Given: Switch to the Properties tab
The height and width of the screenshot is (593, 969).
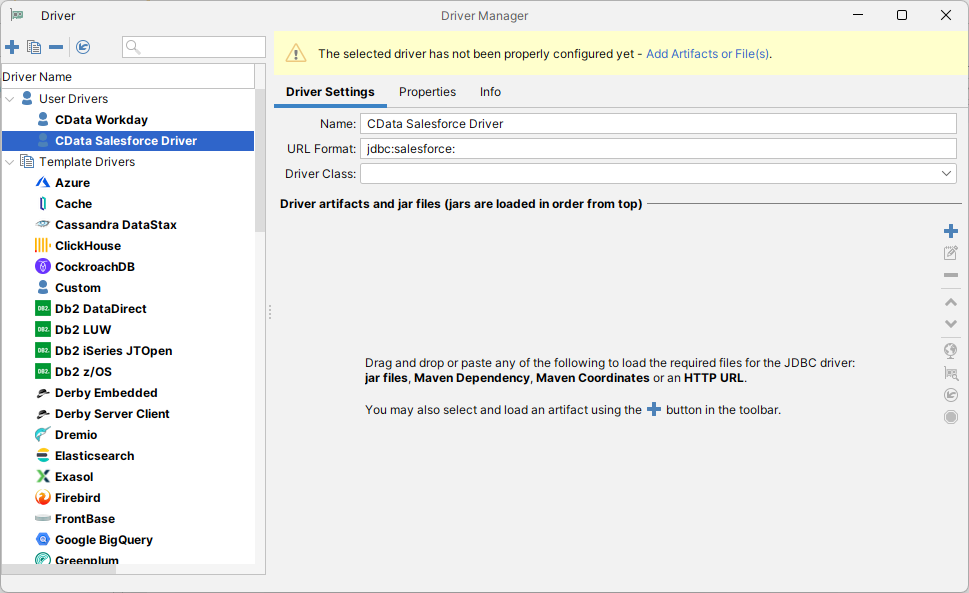Looking at the screenshot, I should (427, 92).
